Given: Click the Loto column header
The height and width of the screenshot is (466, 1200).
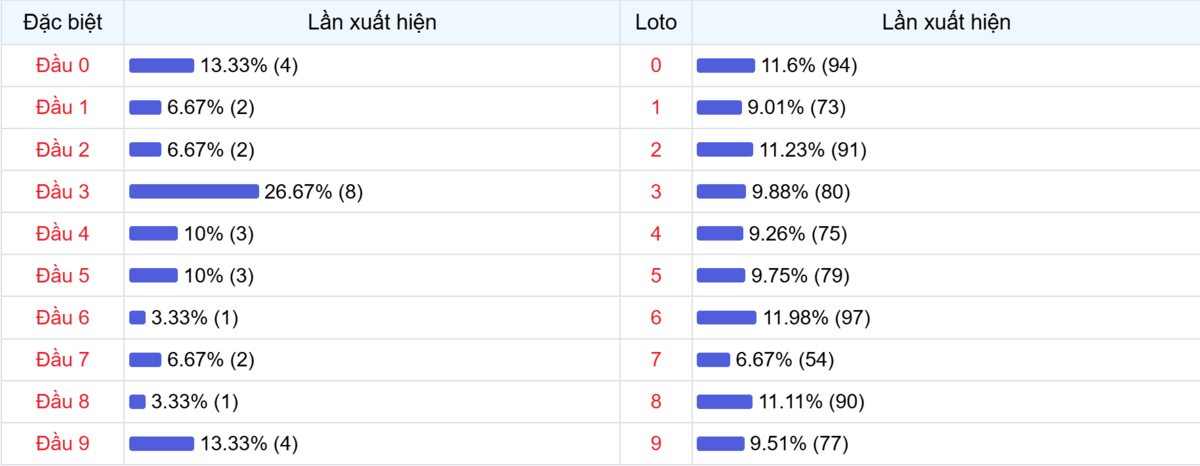Looking at the screenshot, I should pyautogui.click(x=656, y=22).
